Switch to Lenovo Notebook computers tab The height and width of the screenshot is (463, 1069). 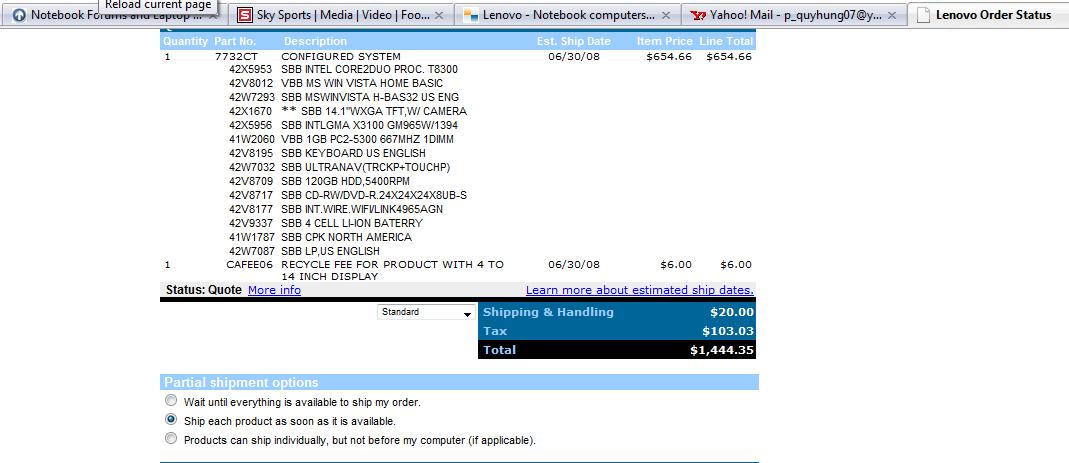(x=569, y=15)
